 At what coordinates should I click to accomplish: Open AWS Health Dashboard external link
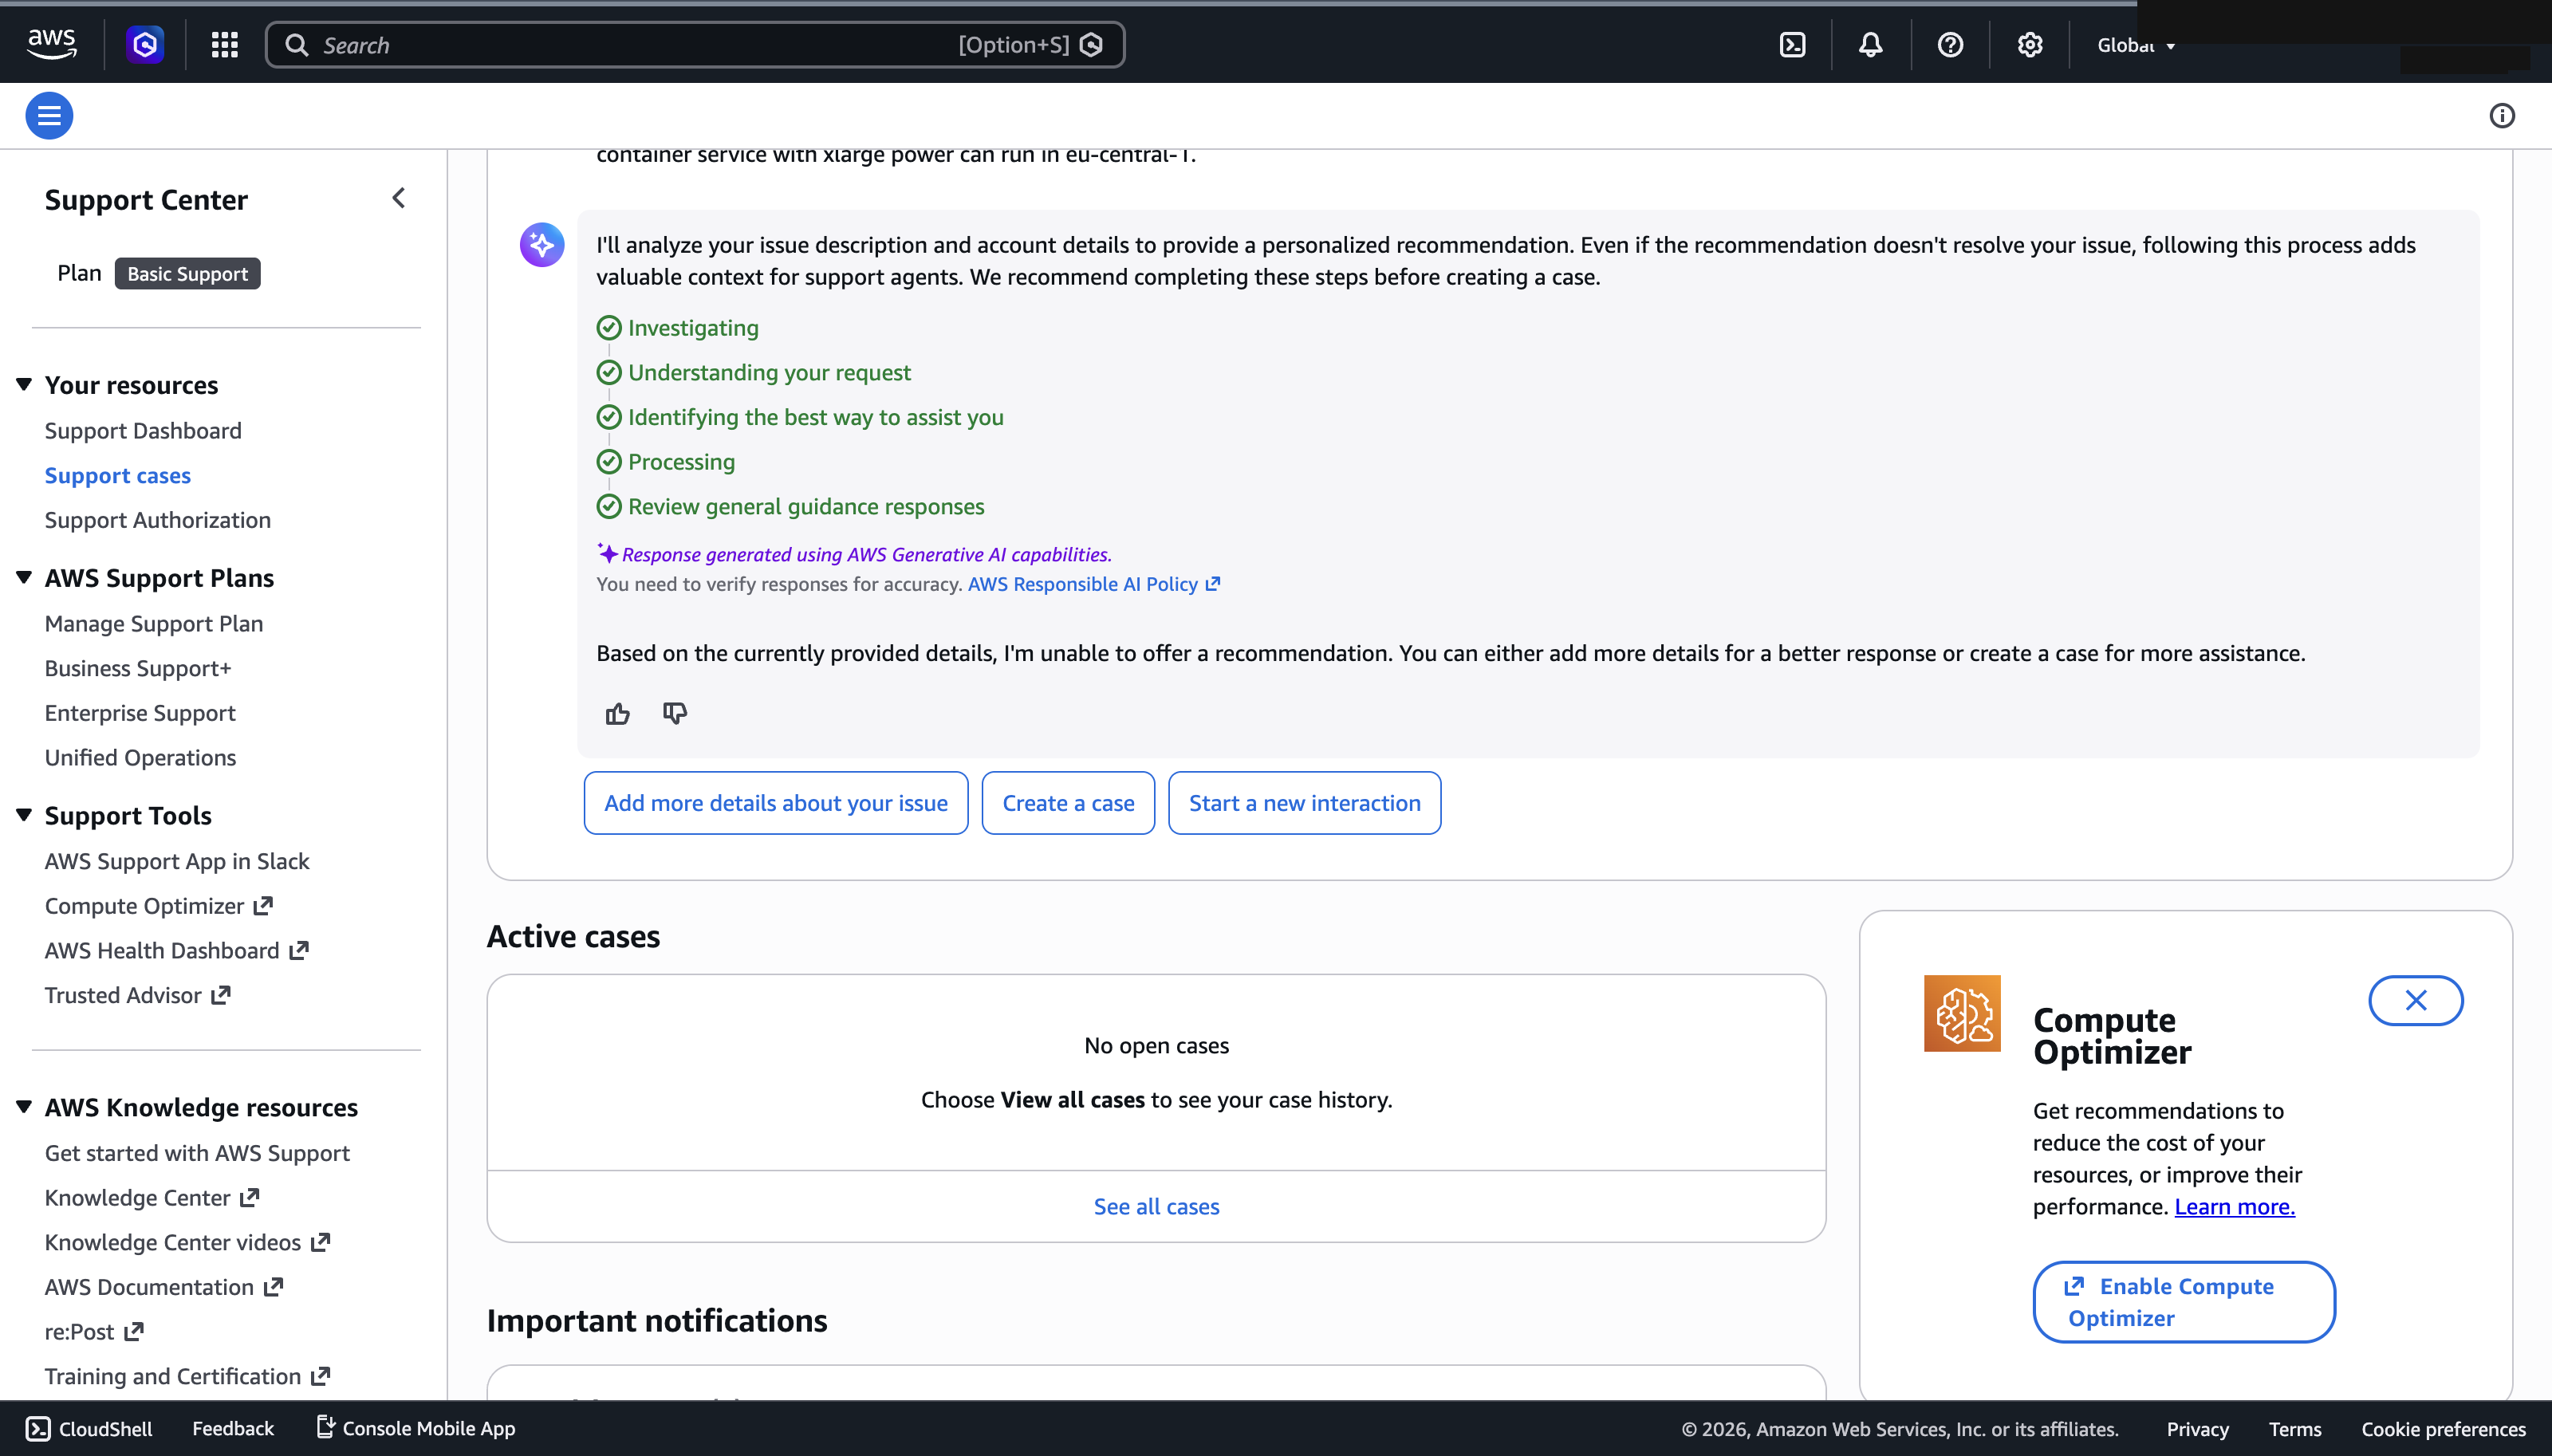coord(176,950)
